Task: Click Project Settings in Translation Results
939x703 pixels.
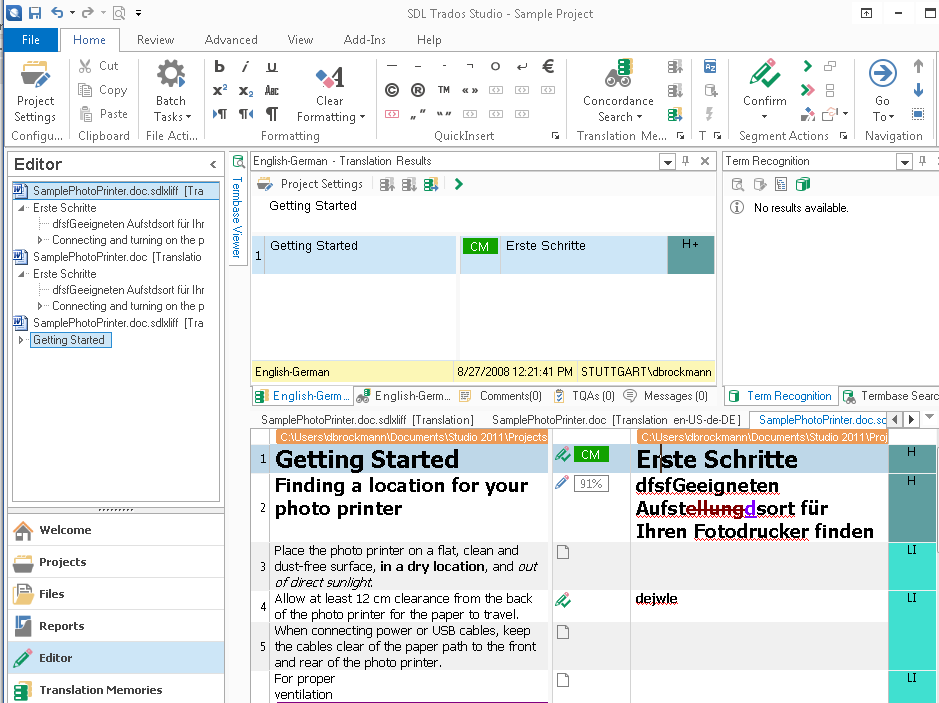Action: (x=310, y=184)
